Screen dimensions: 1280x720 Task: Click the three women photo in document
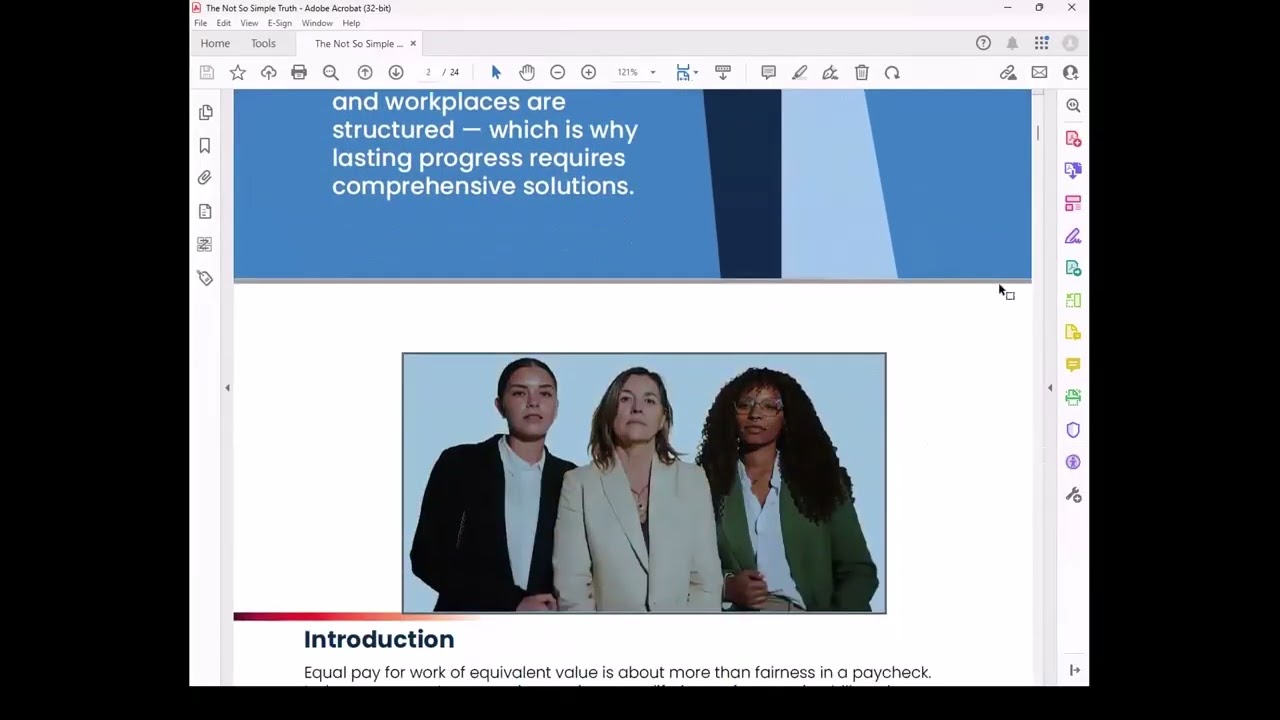644,483
